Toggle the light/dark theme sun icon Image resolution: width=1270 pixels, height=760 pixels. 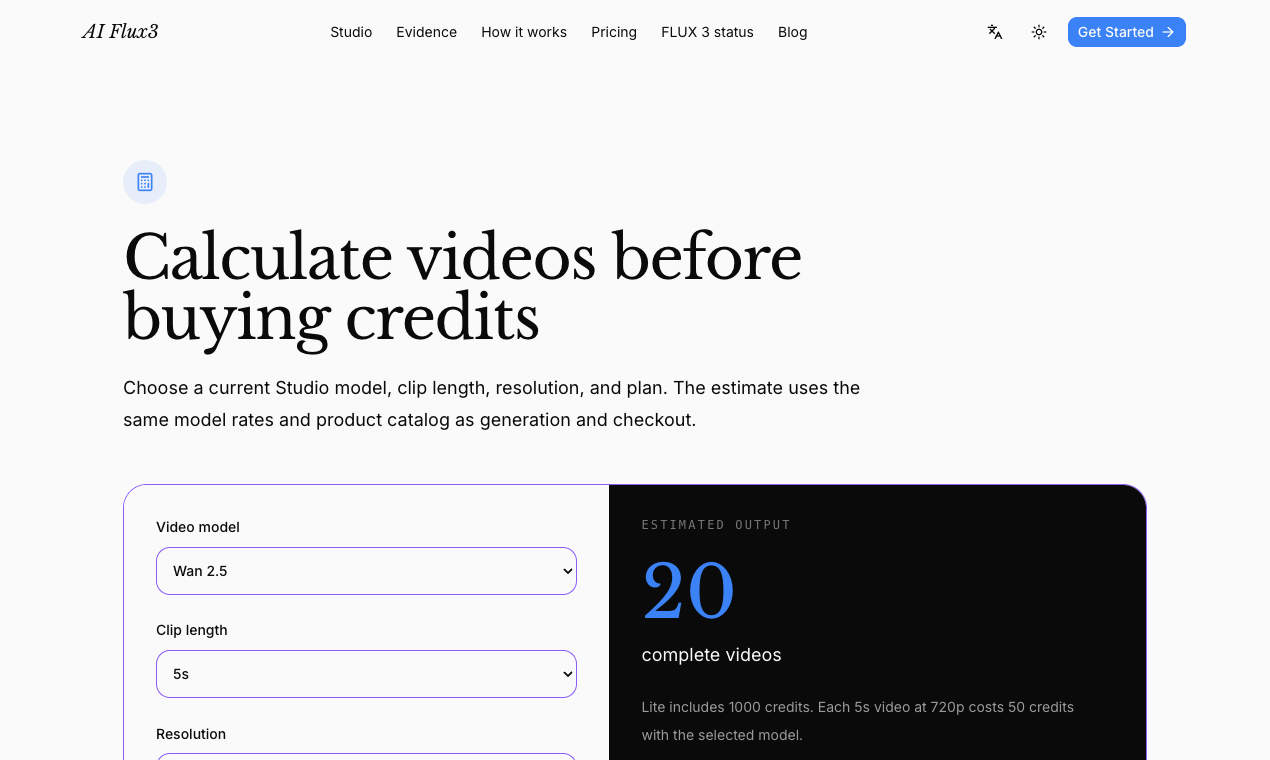1039,32
